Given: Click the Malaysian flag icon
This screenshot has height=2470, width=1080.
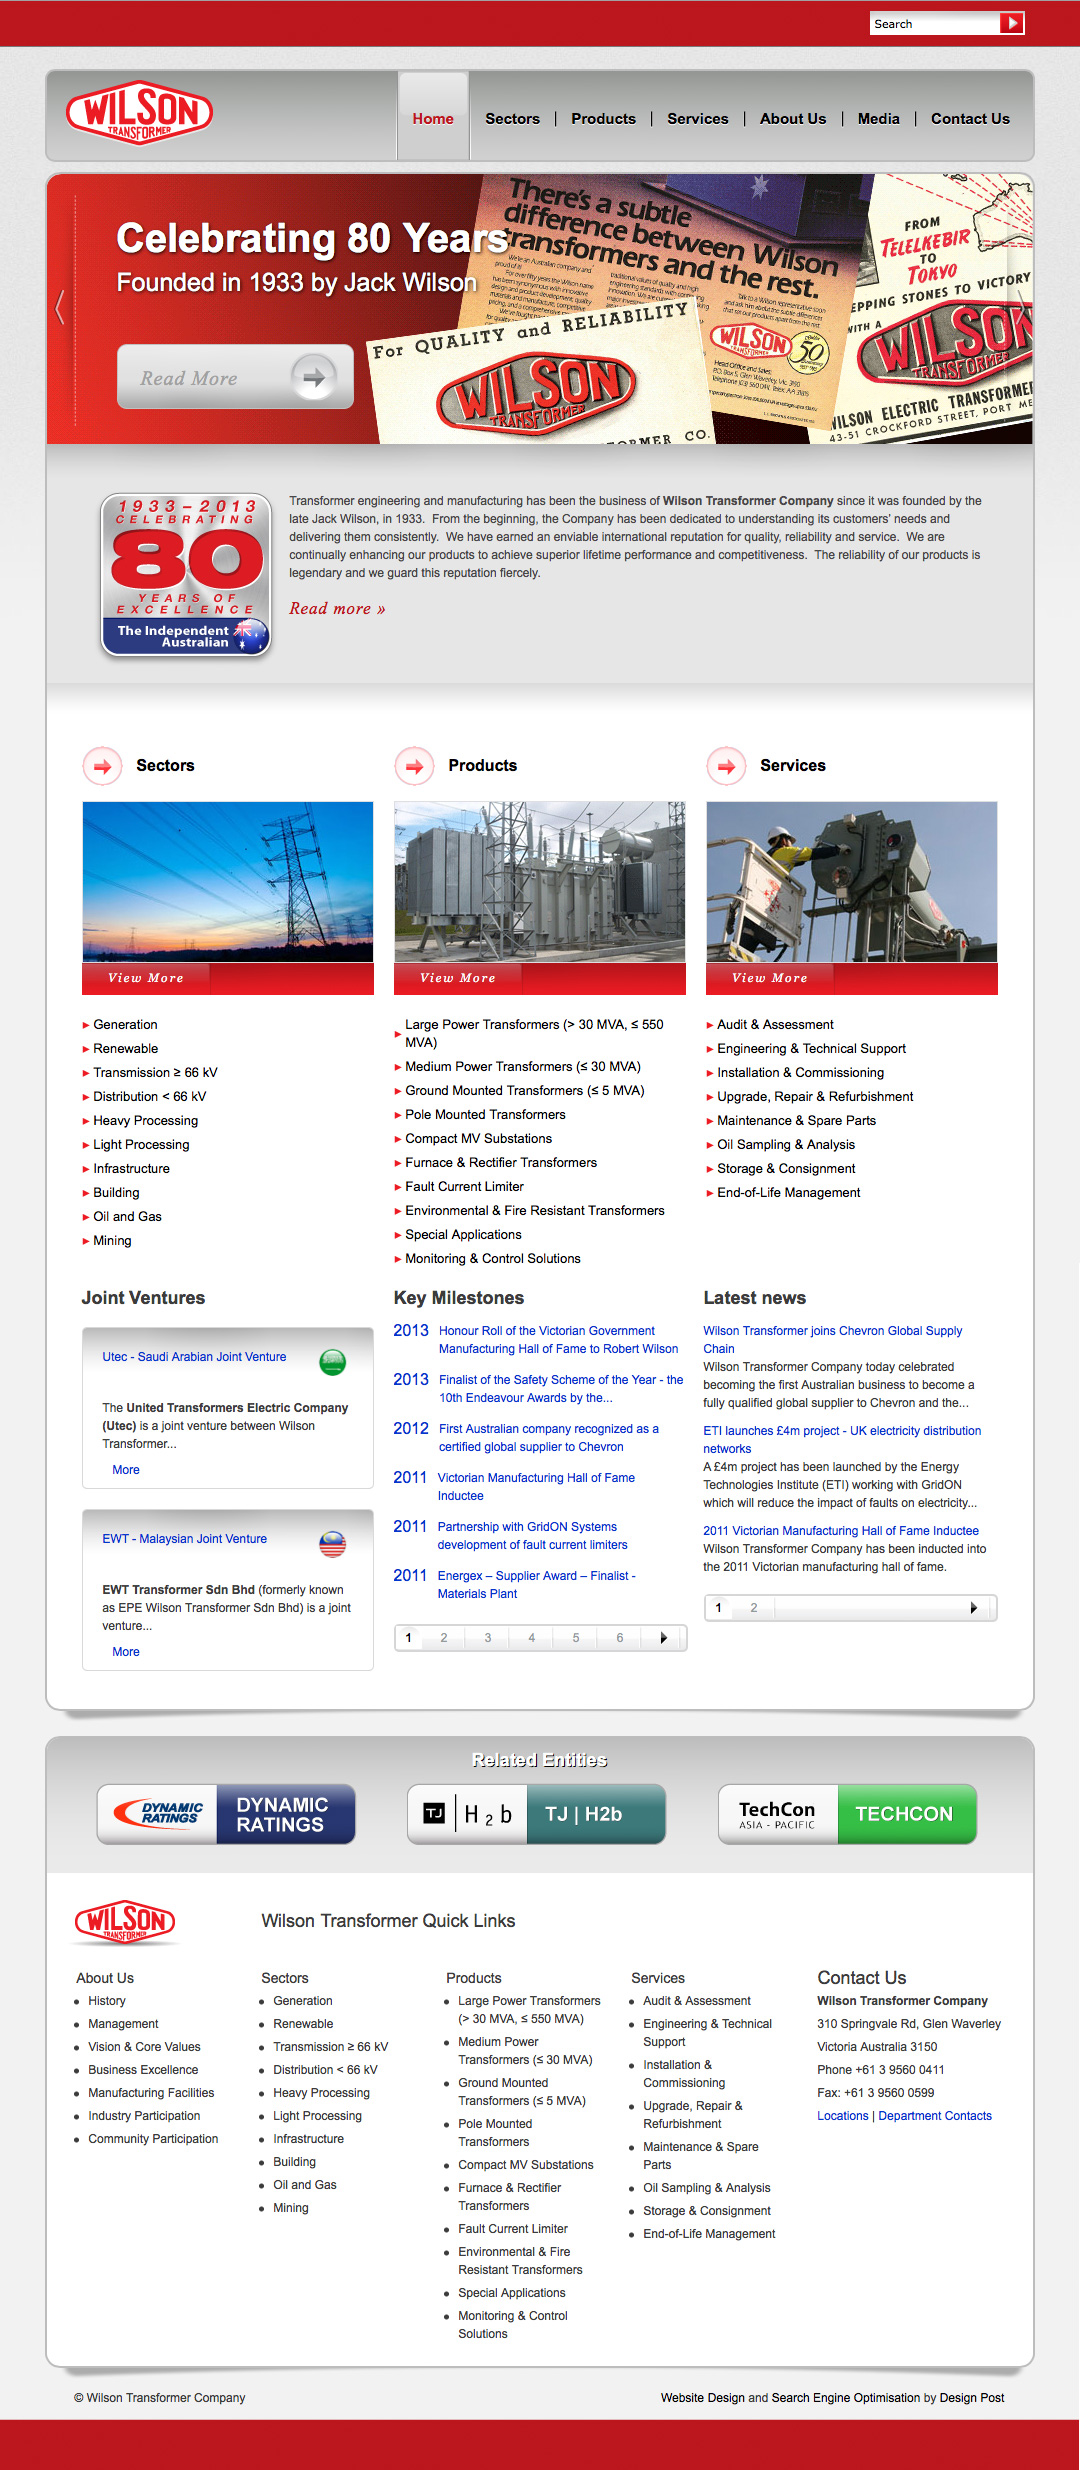Looking at the screenshot, I should click(x=333, y=1543).
